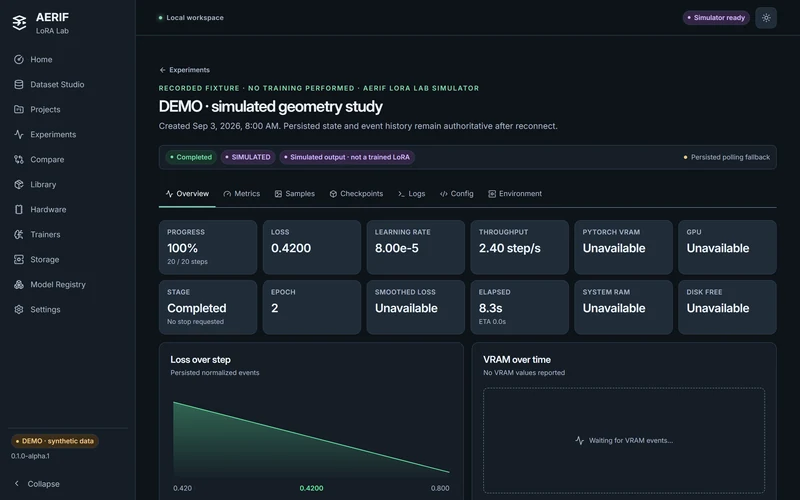Image resolution: width=800 pixels, height=500 pixels.
Task: Click the Experiments pulse icon in sidebar
Action: (19, 135)
